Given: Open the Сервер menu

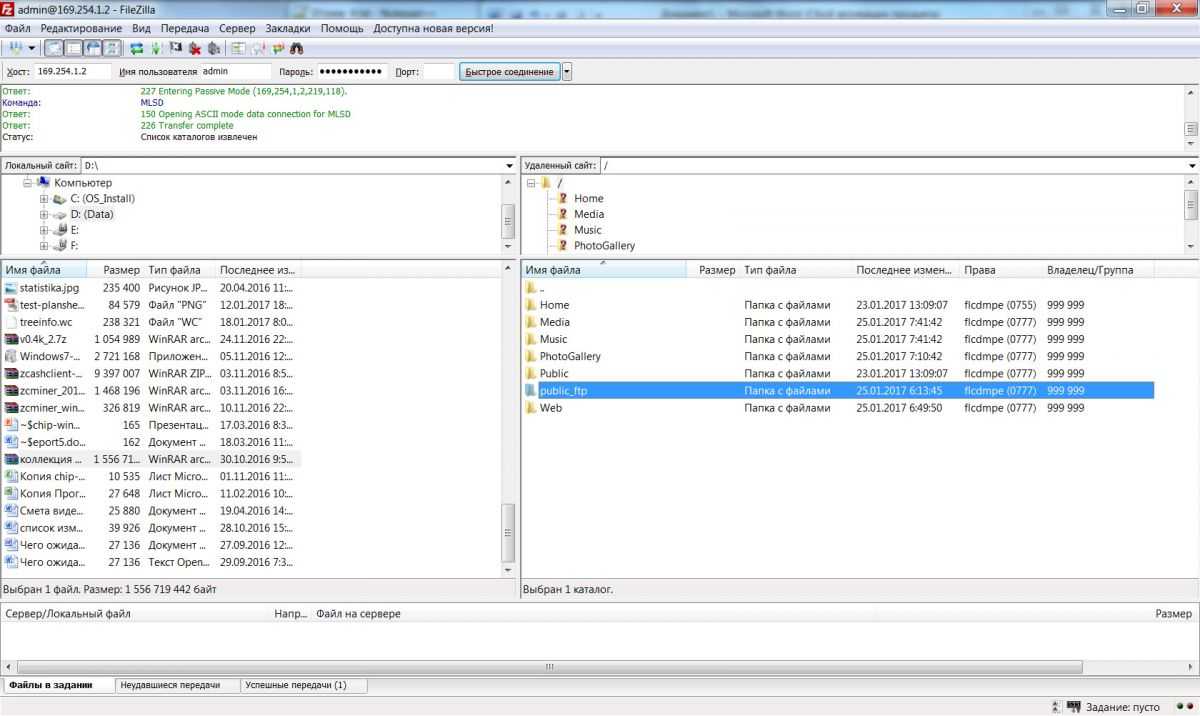Looking at the screenshot, I should pyautogui.click(x=237, y=28).
